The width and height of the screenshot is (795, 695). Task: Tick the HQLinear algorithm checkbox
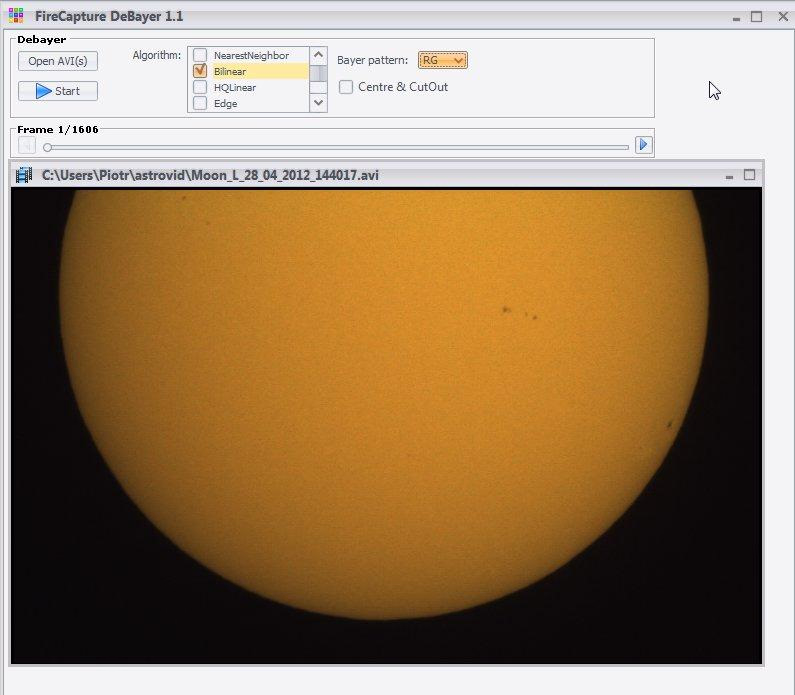200,88
